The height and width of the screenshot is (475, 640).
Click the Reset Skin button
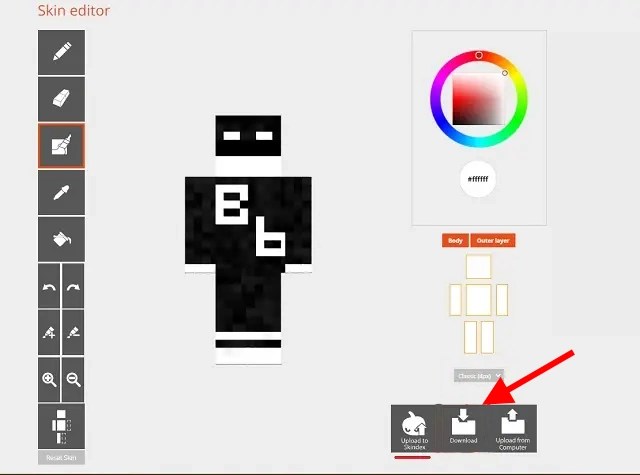[x=62, y=457]
